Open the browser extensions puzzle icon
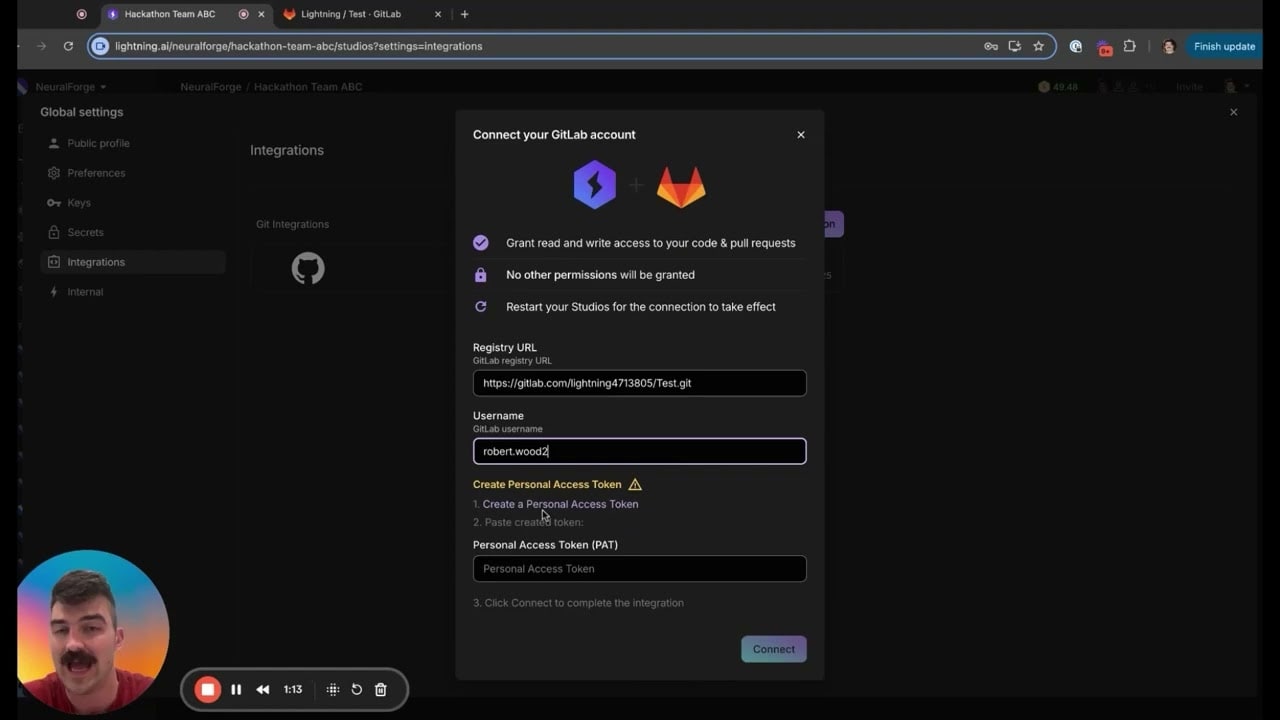Viewport: 1280px width, 720px height. (x=1129, y=46)
